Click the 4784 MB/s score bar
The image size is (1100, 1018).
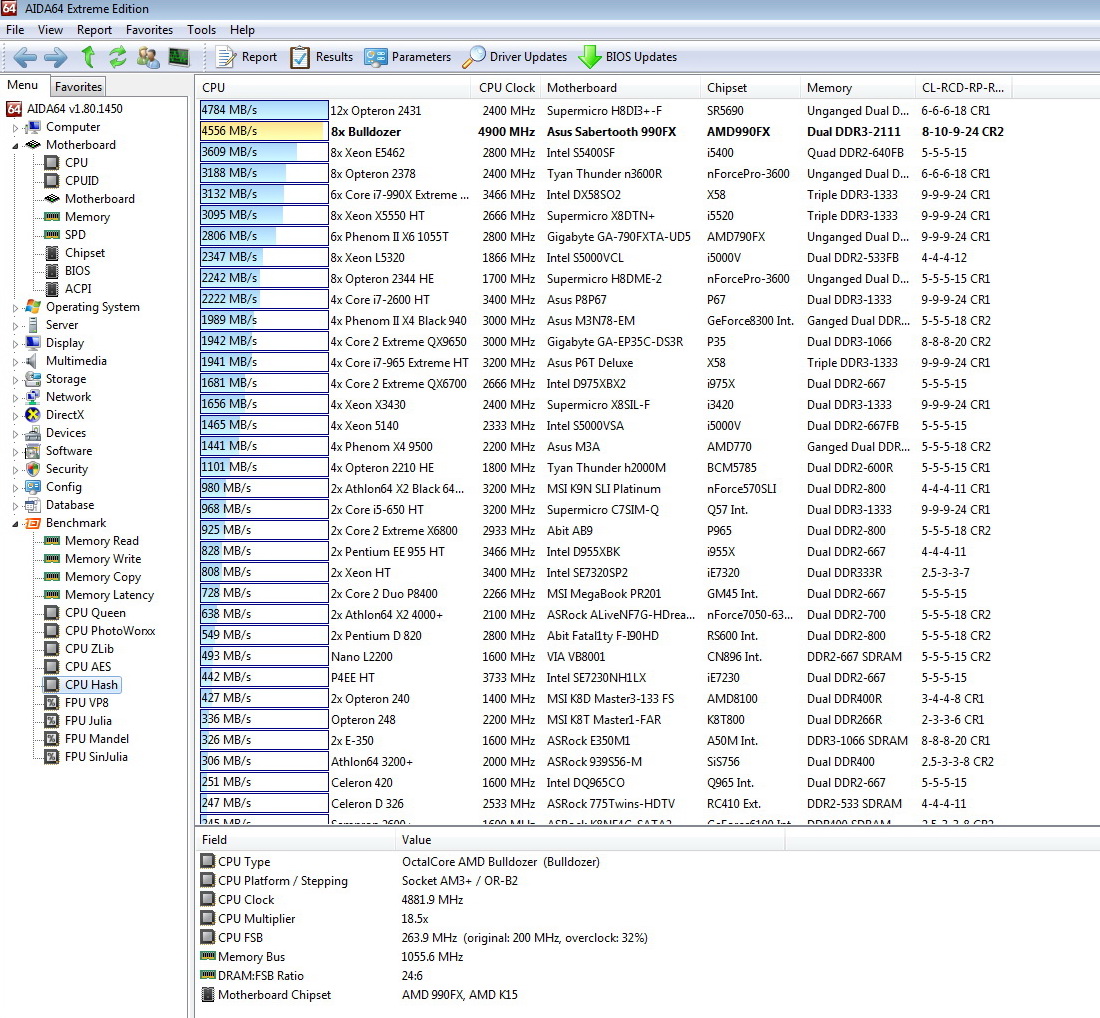pos(264,110)
